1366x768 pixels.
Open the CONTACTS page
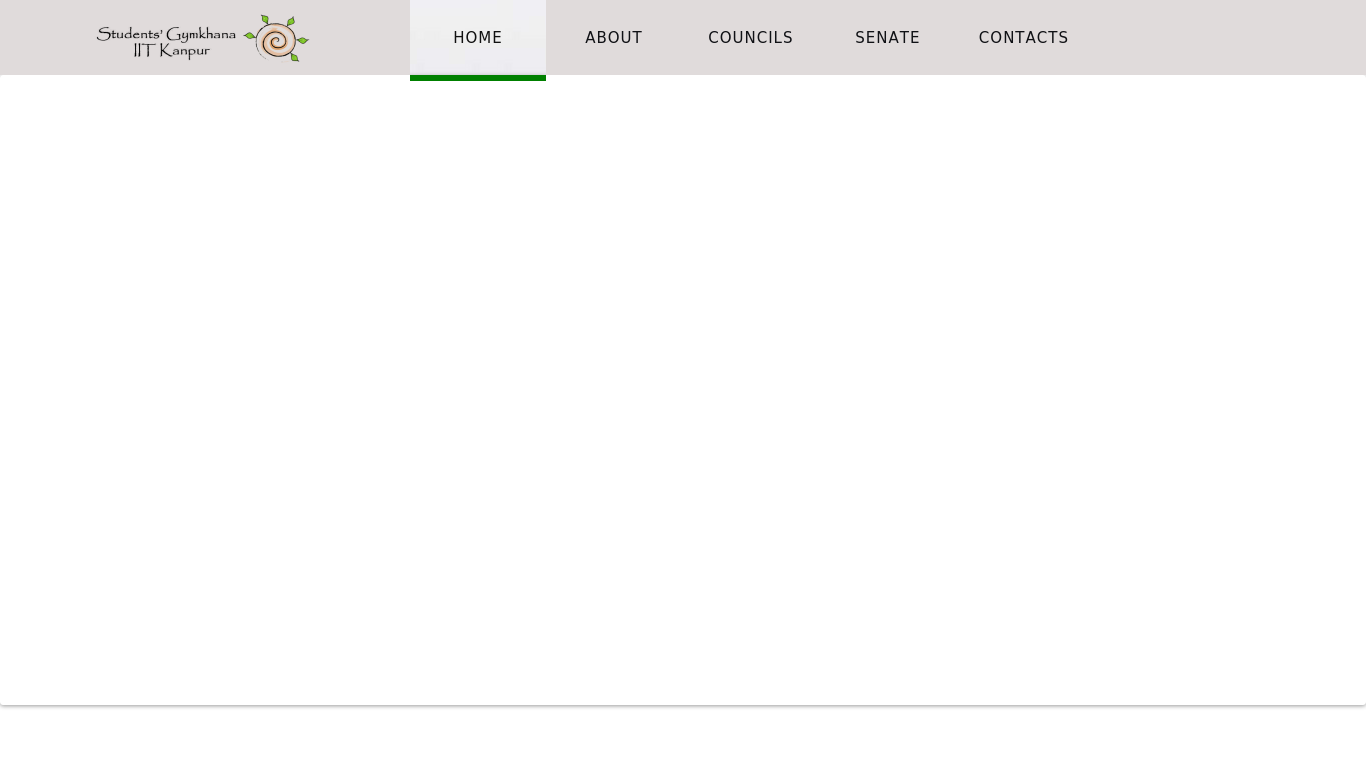(x=1023, y=38)
